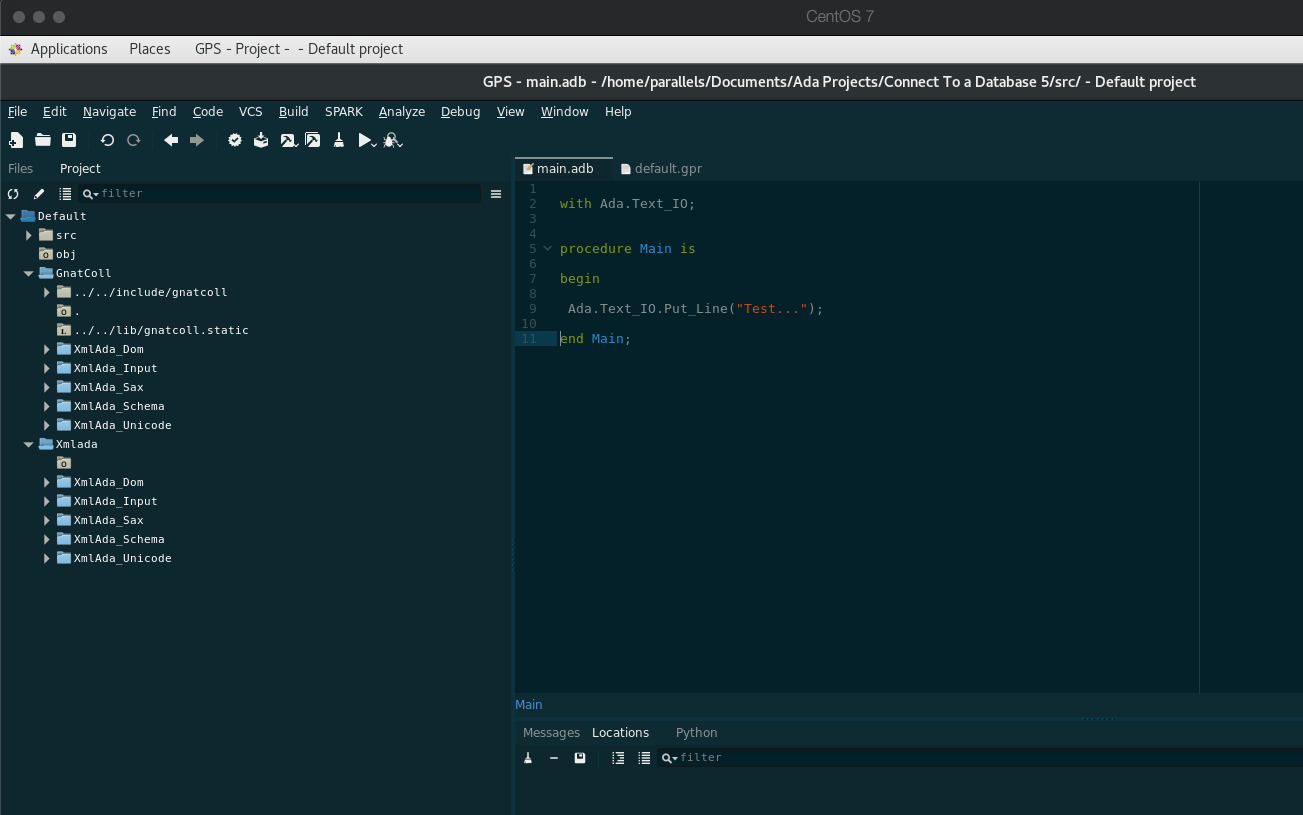
Task: Build main with the hammer arrow icon
Action: (288, 141)
